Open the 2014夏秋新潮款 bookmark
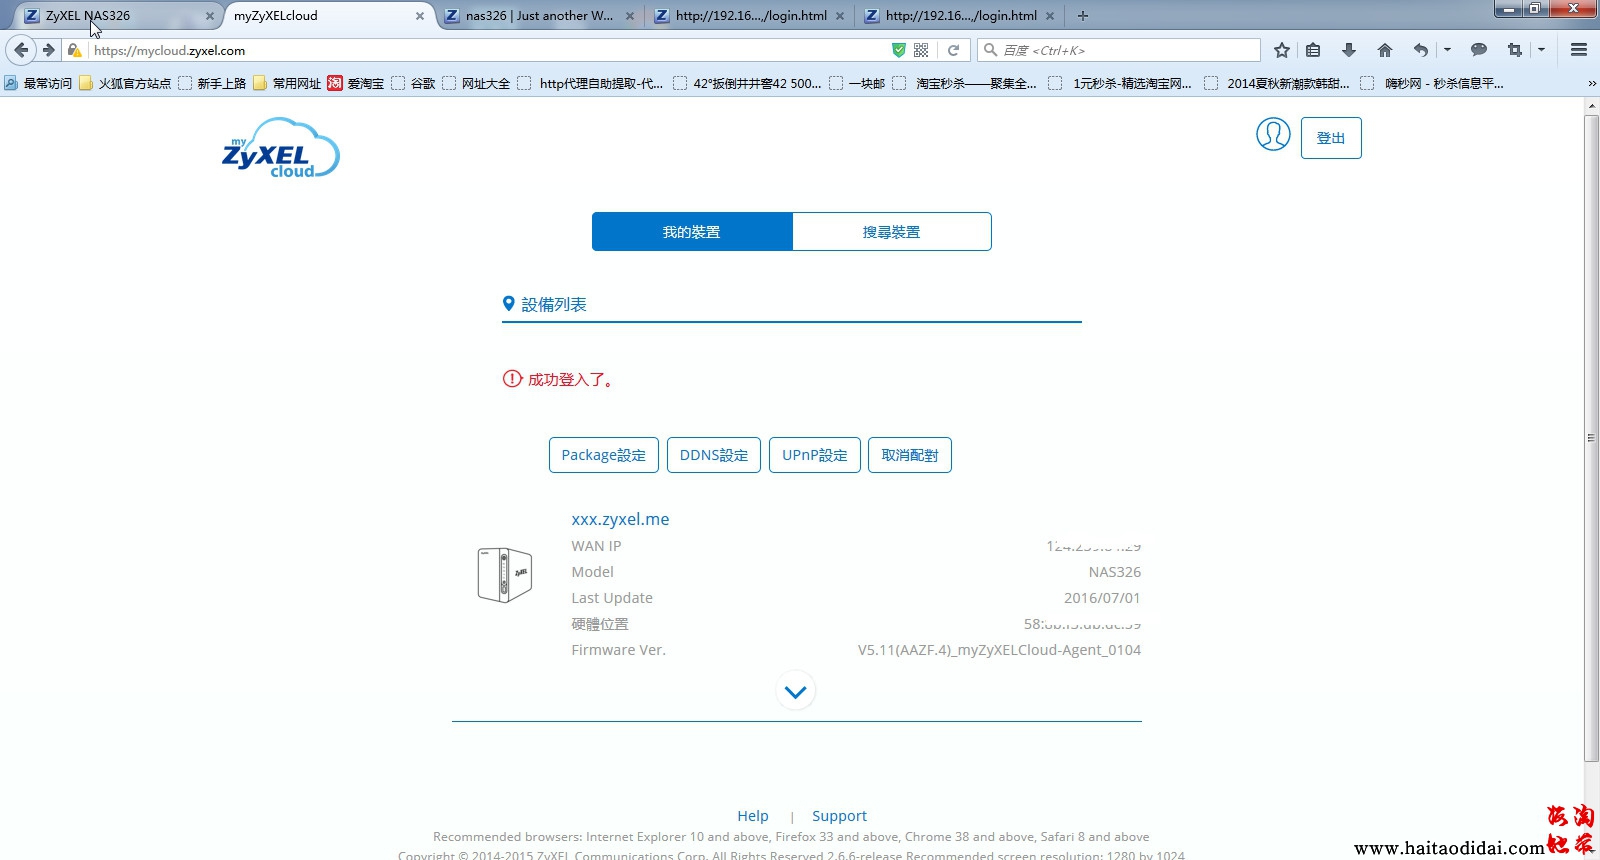The image size is (1600, 860). 1277,83
